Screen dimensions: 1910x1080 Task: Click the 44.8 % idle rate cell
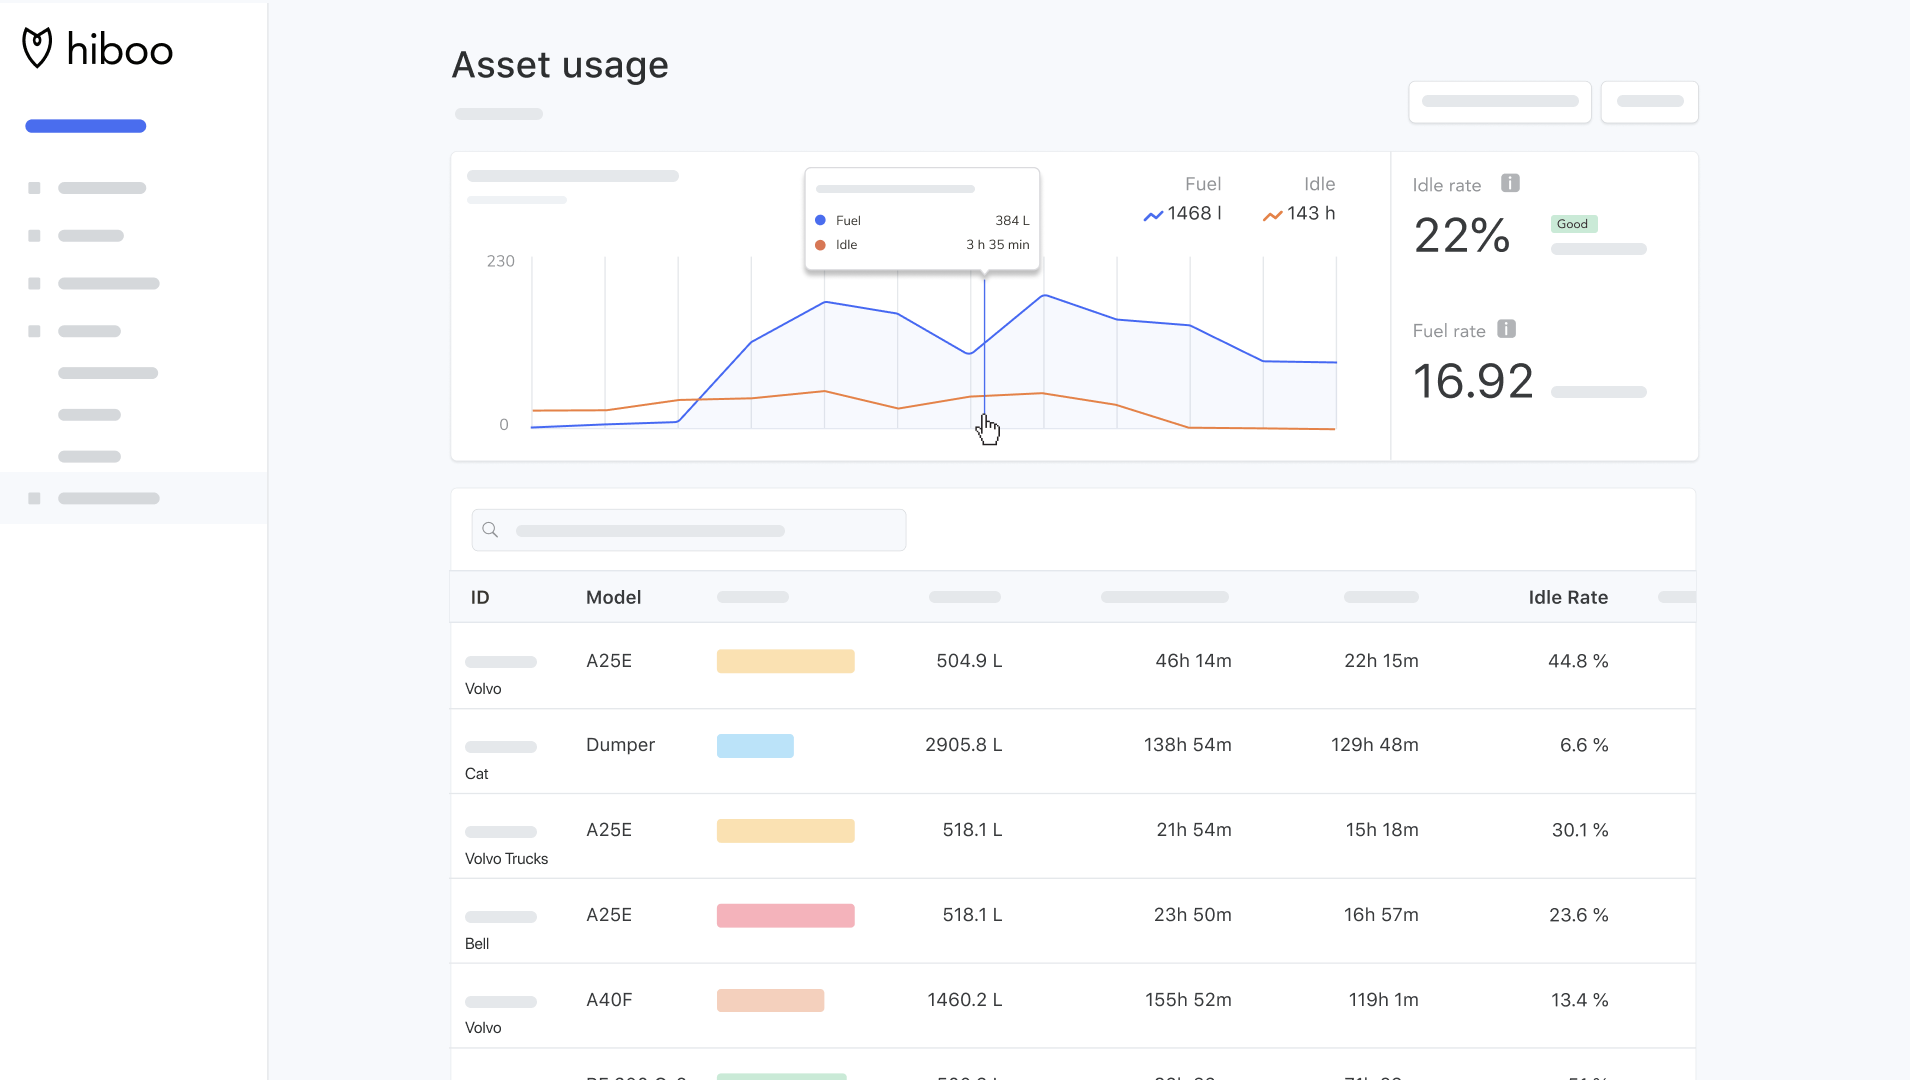click(1578, 661)
